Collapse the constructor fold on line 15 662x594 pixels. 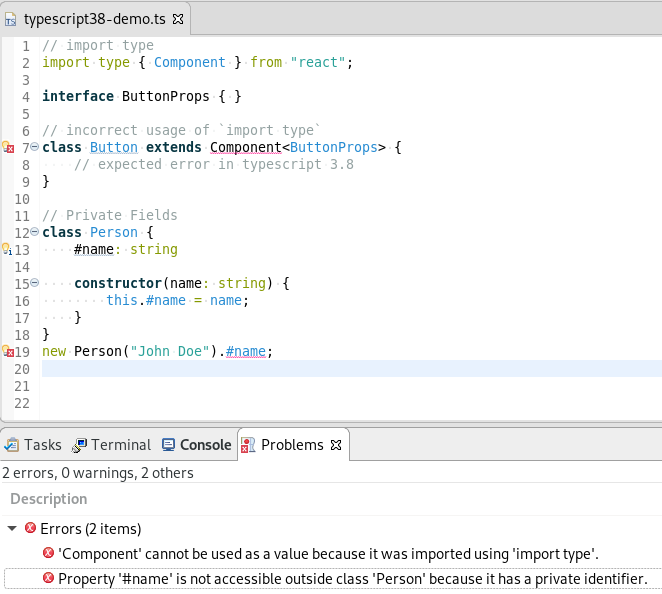(x=35, y=282)
